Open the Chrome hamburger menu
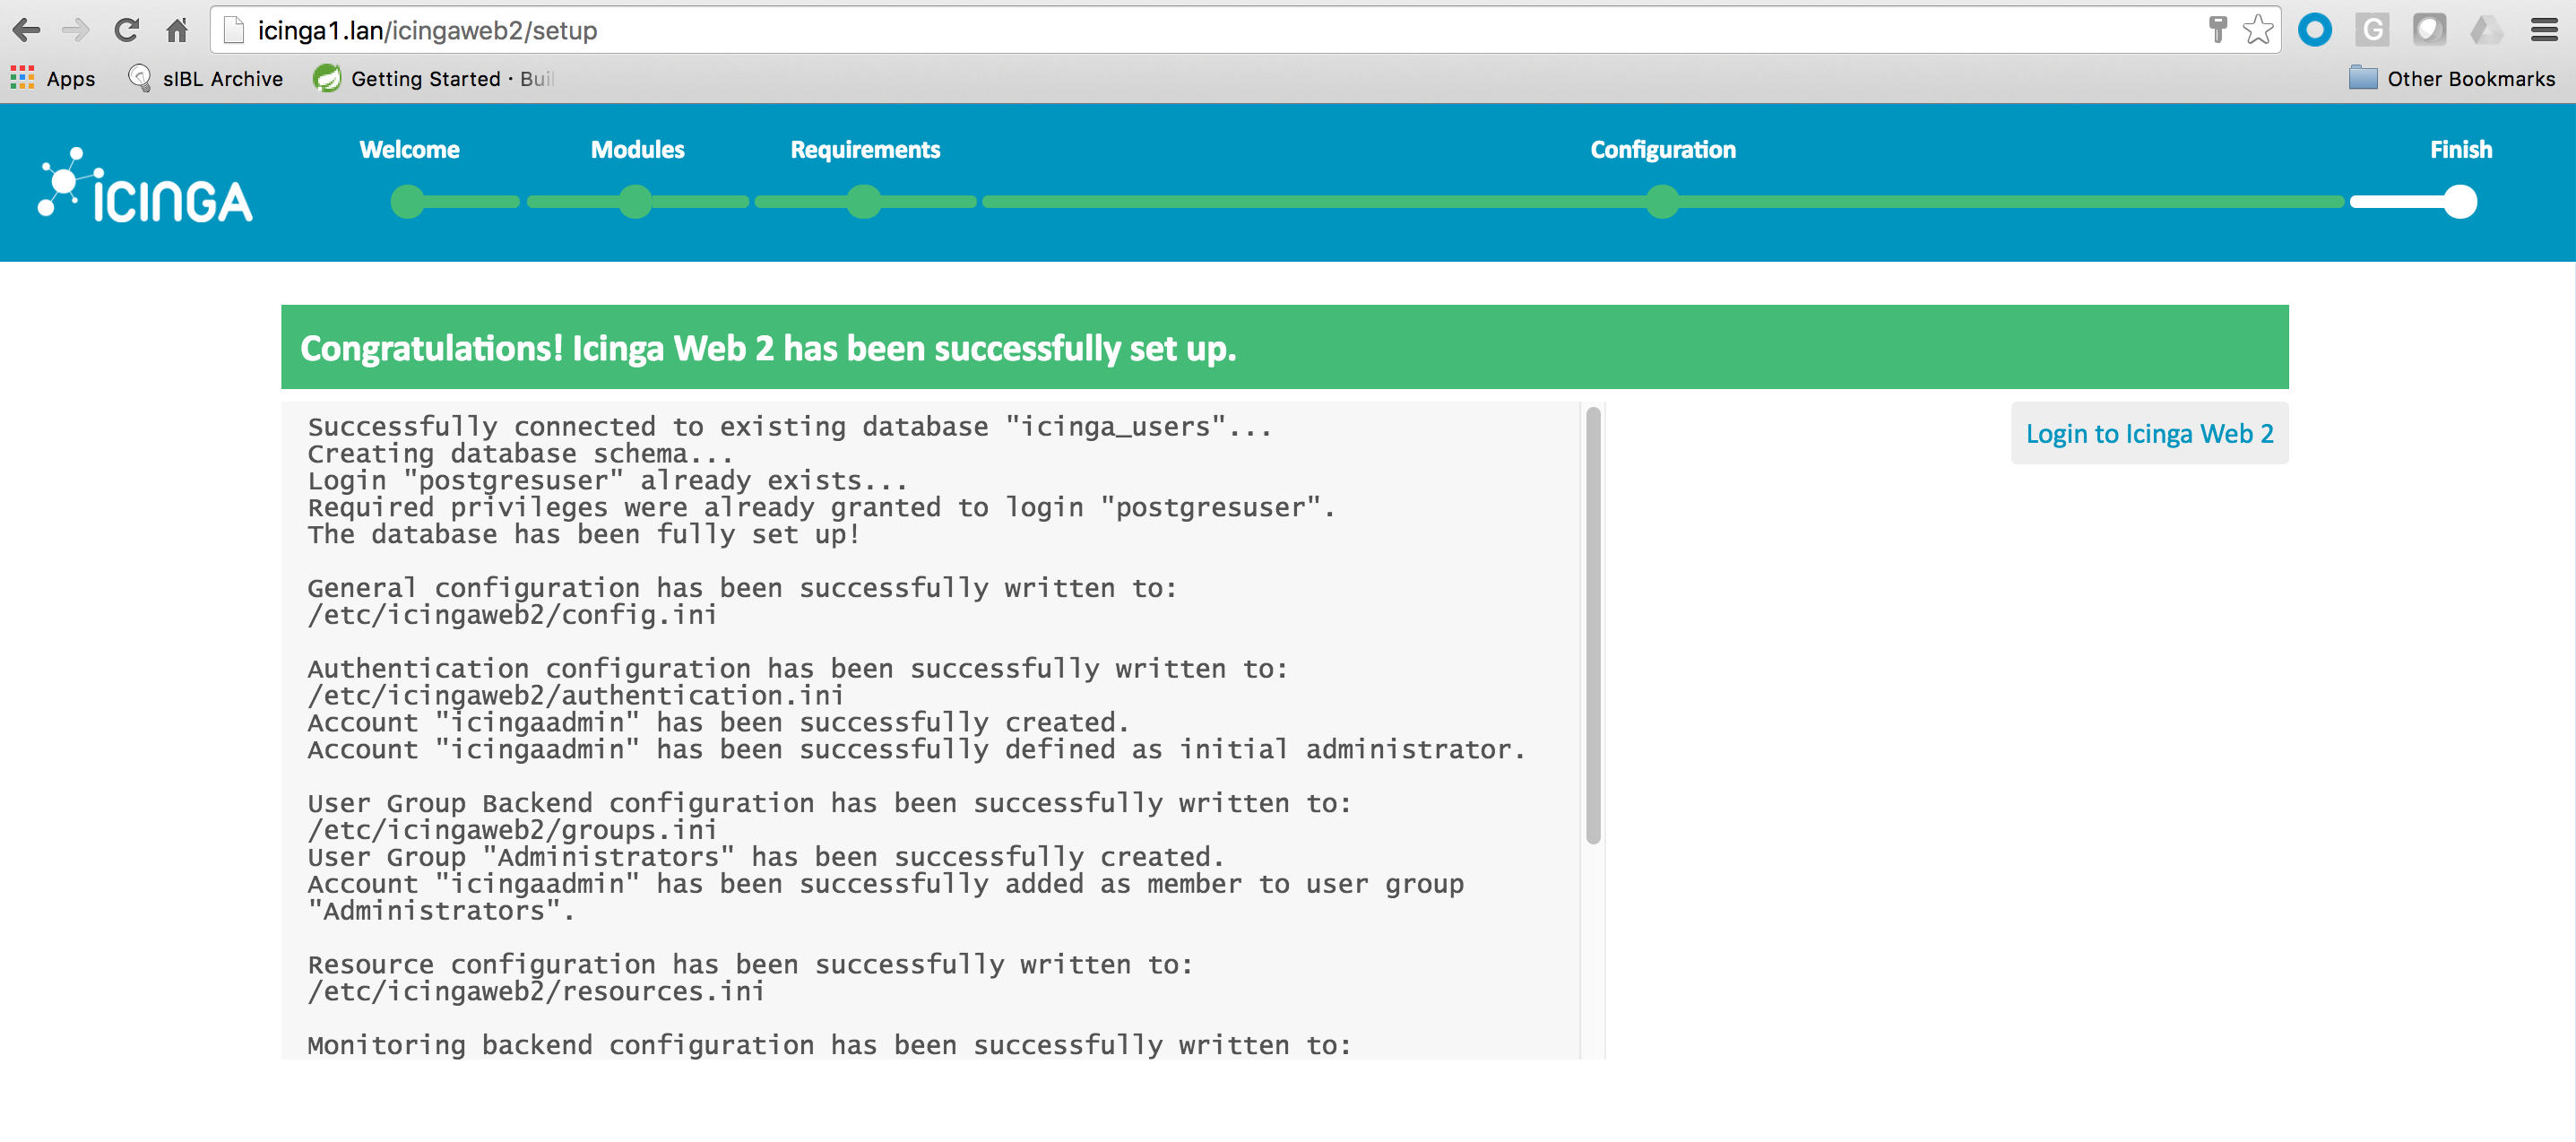This screenshot has height=1142, width=2576. (2544, 30)
